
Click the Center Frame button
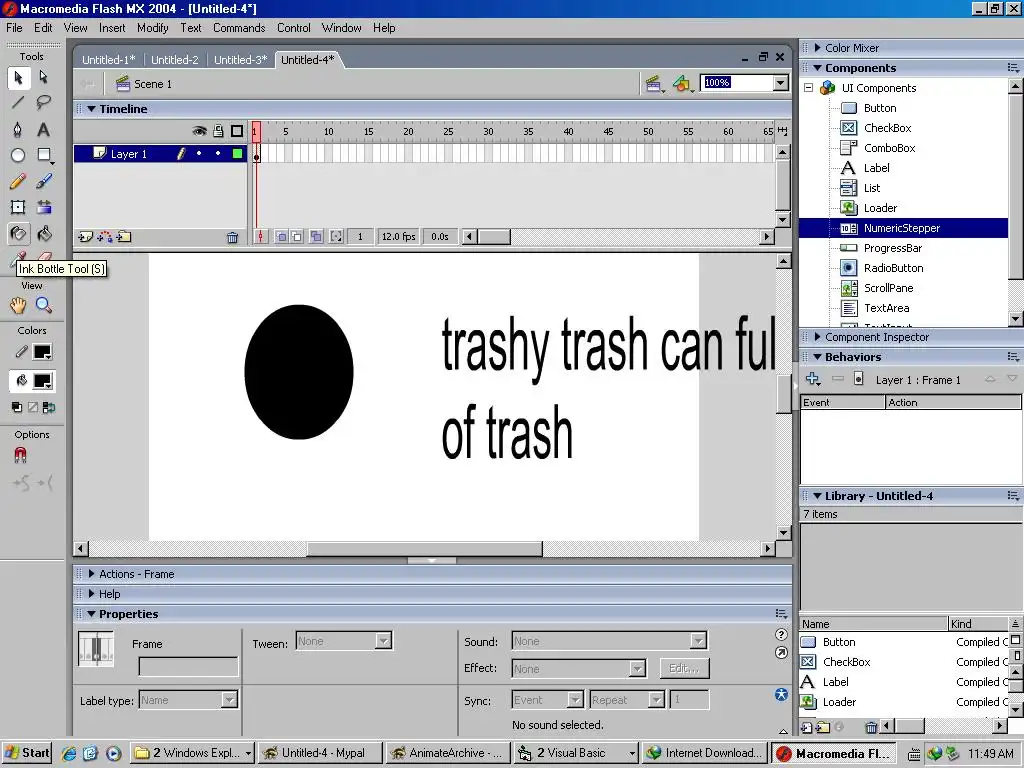pos(261,236)
